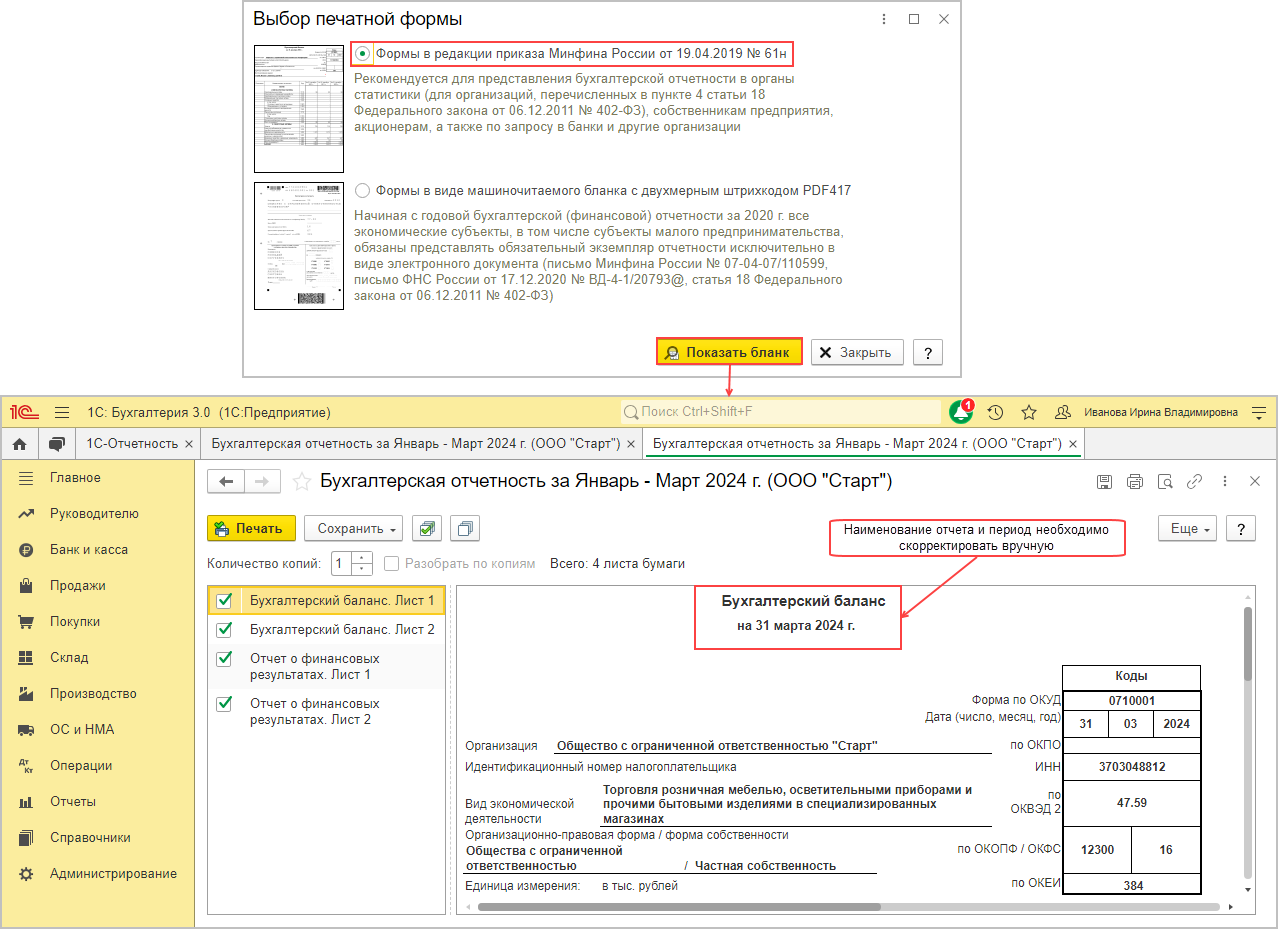The height and width of the screenshot is (929, 1278).
Task: Switch to first Бухгалтерская отчетность tab
Action: click(x=416, y=443)
